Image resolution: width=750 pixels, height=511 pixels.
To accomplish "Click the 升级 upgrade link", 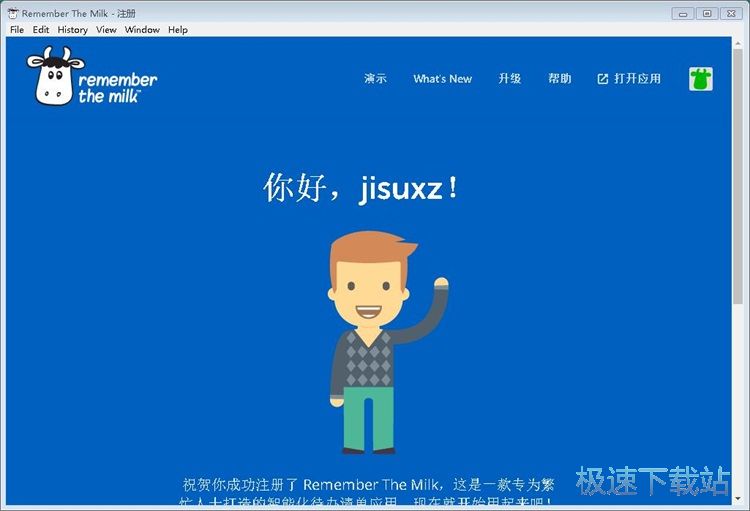I will 509,78.
